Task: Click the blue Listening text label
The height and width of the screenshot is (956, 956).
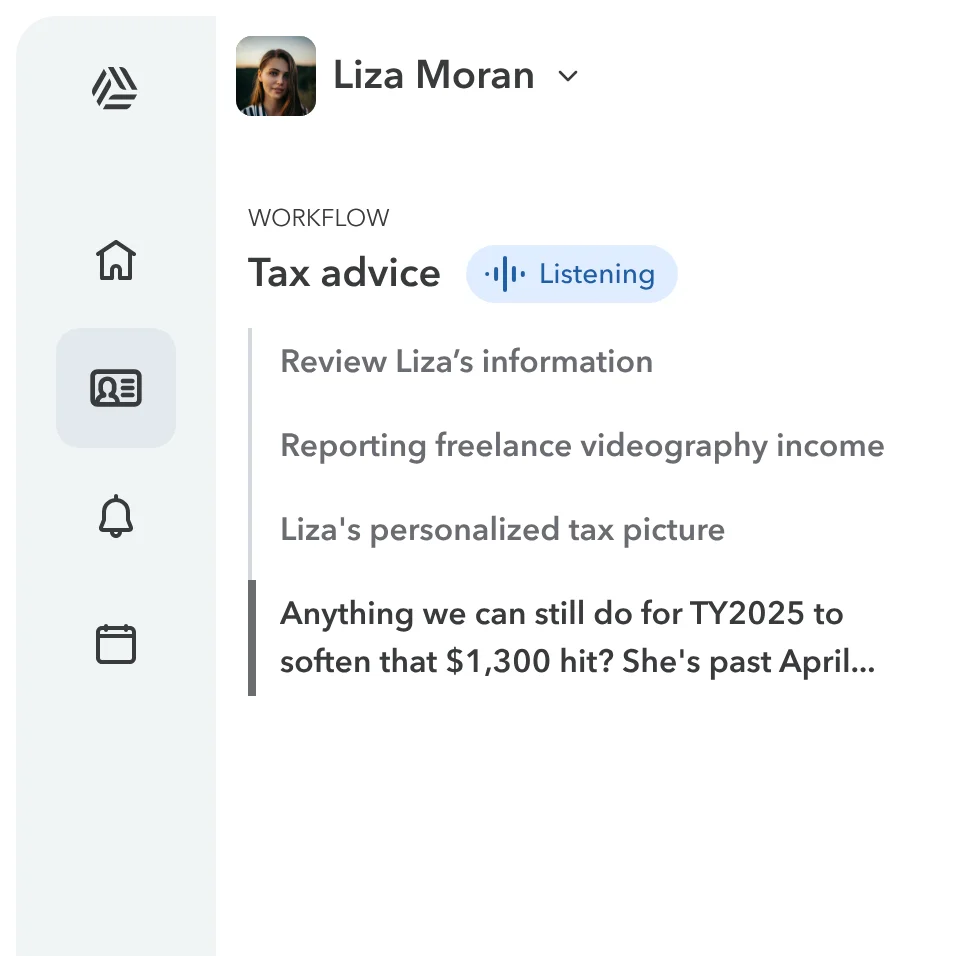Action: click(597, 274)
